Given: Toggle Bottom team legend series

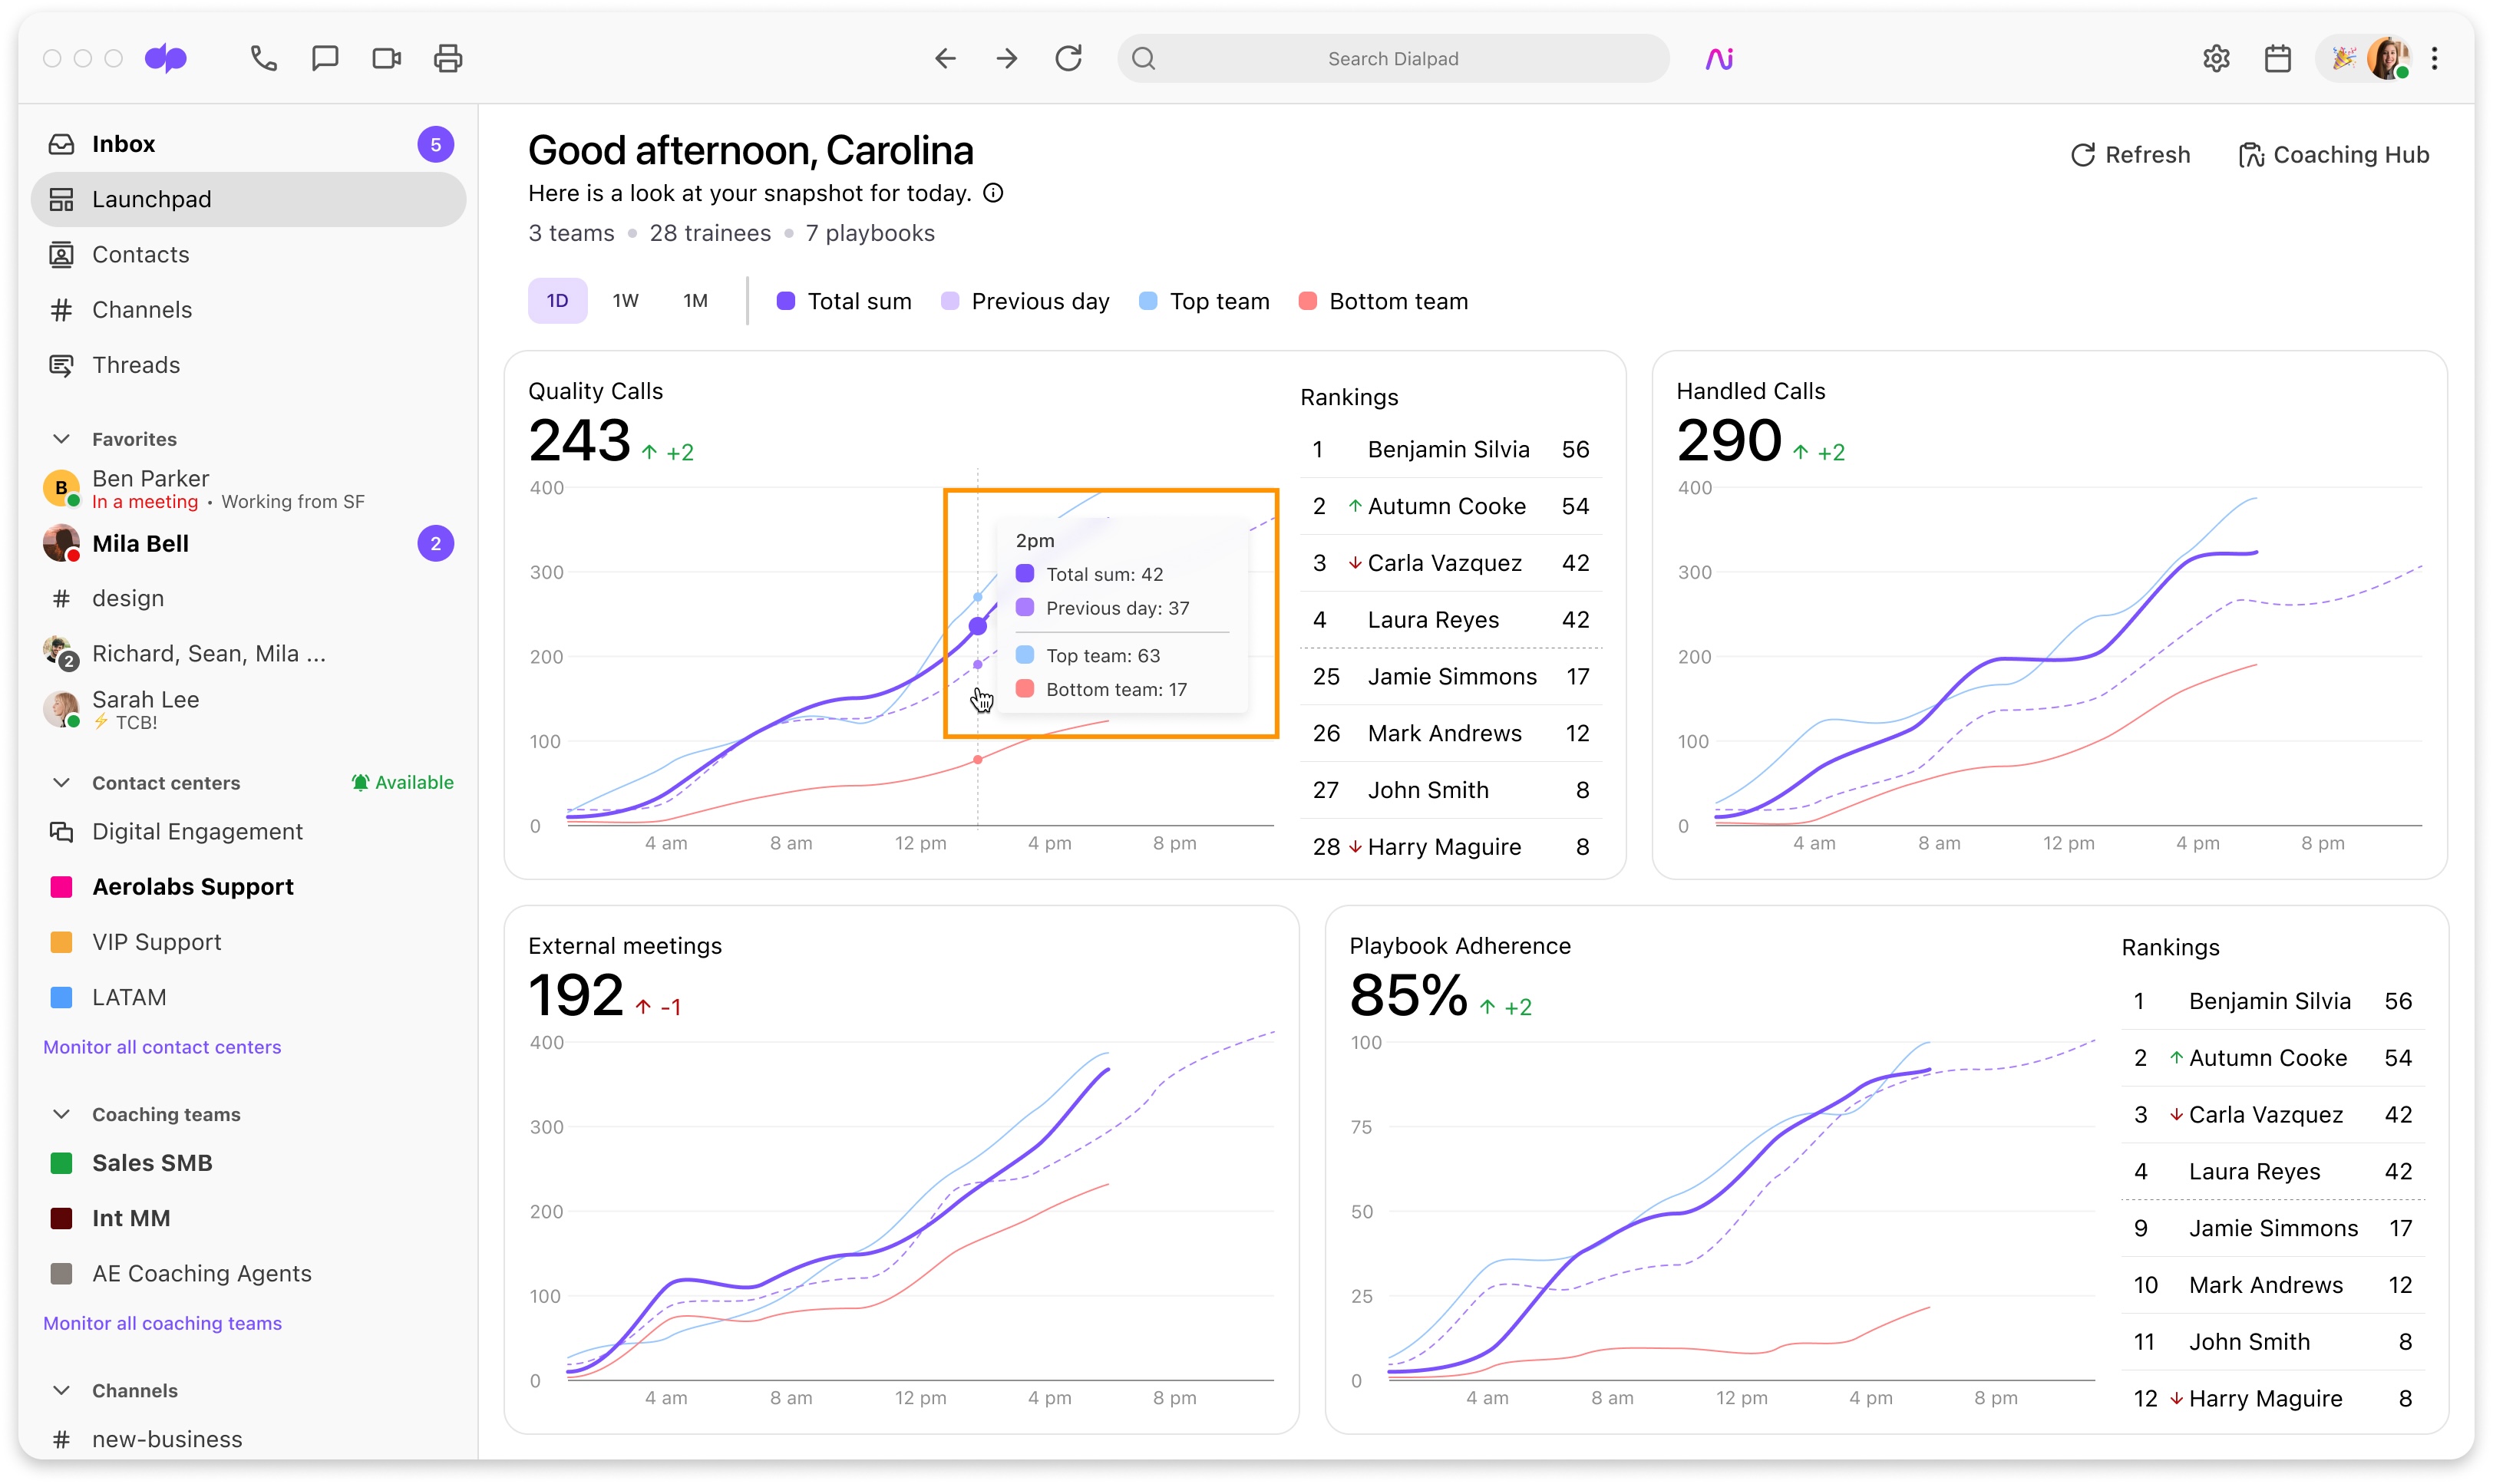Looking at the screenshot, I should click(1383, 301).
